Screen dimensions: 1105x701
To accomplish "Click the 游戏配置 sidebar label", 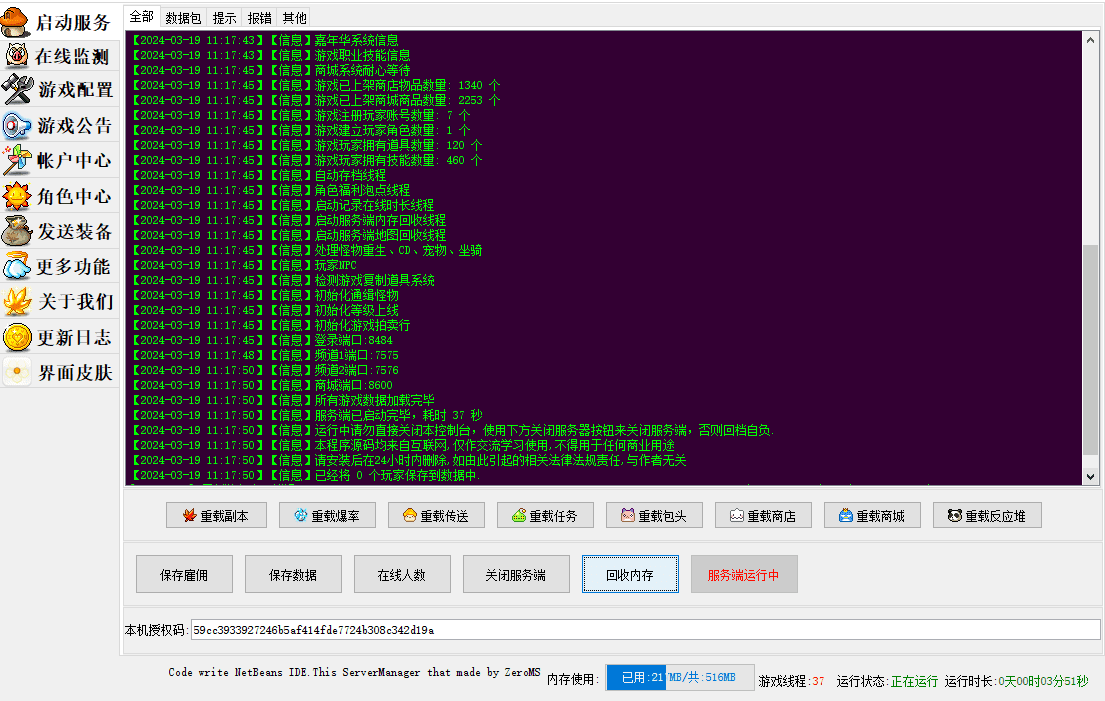I will tap(75, 90).
